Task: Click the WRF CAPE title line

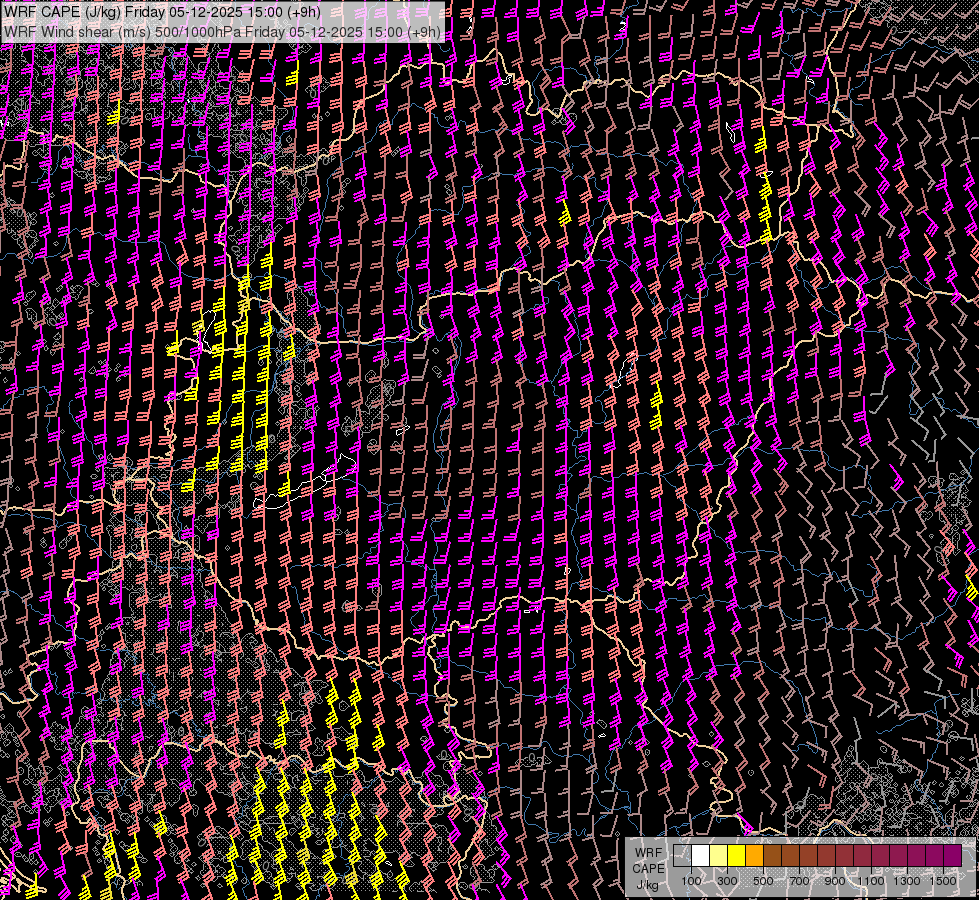Action: point(162,12)
